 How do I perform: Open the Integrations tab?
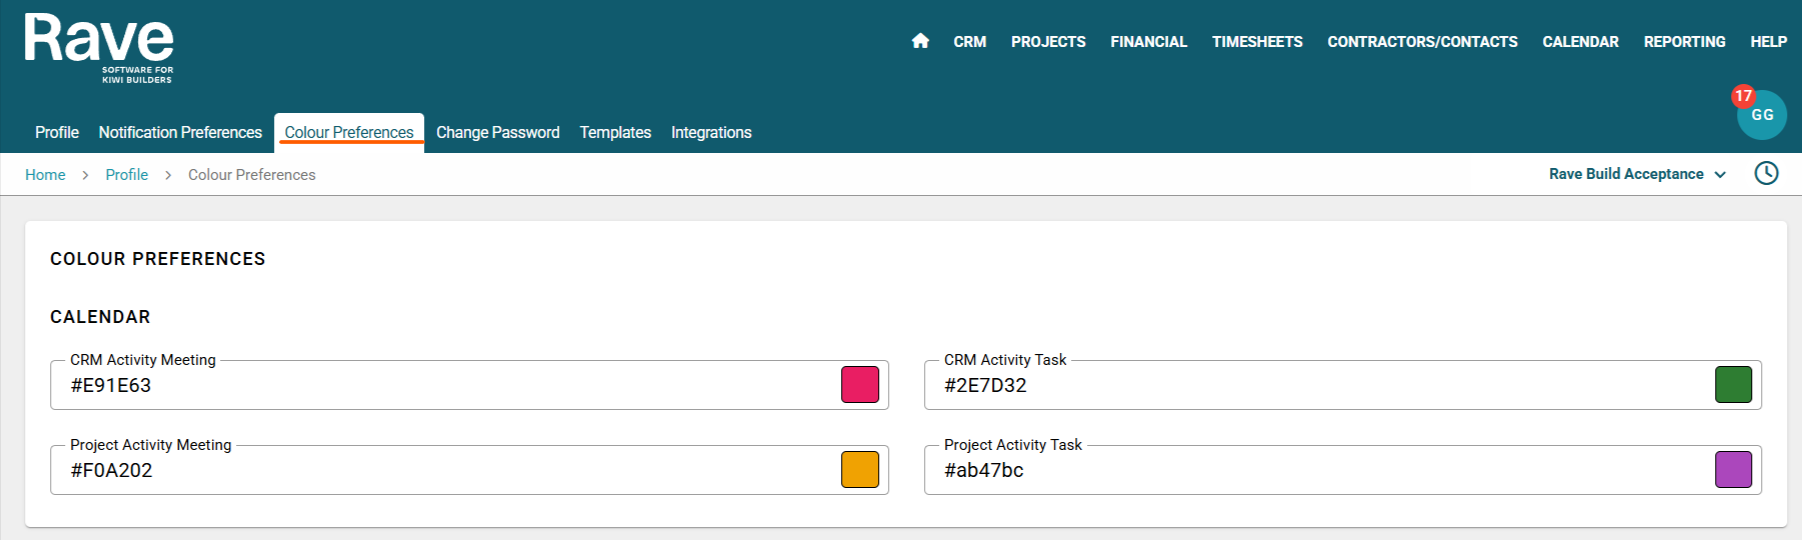pos(711,132)
